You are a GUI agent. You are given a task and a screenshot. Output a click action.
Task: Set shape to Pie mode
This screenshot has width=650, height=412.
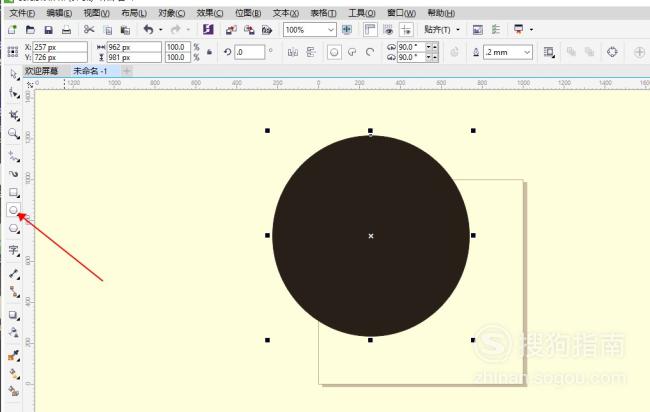coord(352,52)
